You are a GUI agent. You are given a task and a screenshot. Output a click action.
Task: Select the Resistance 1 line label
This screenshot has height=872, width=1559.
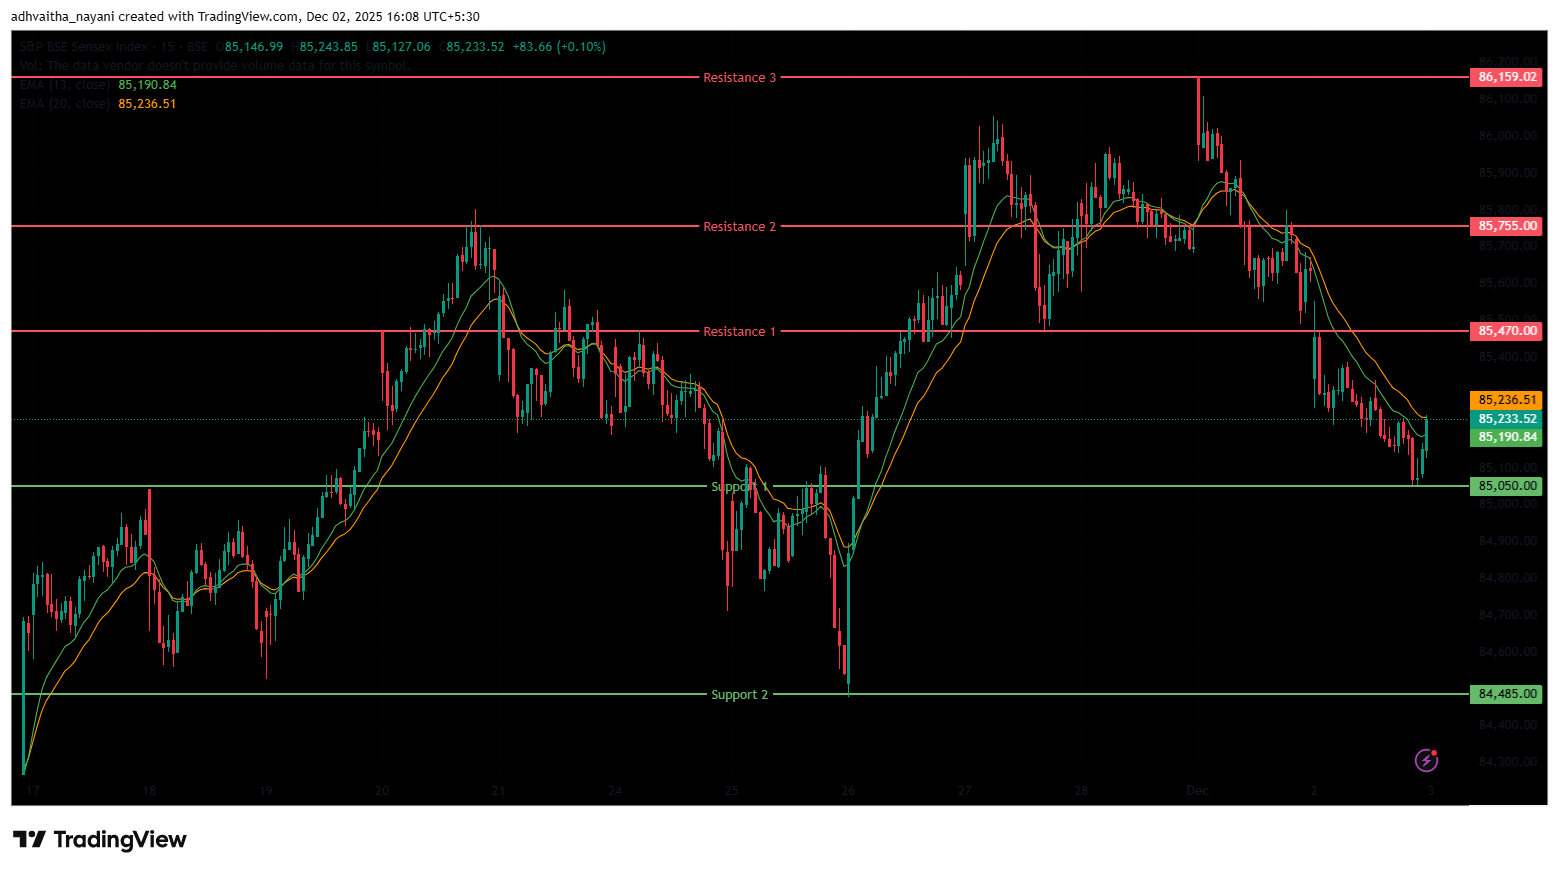coord(739,332)
